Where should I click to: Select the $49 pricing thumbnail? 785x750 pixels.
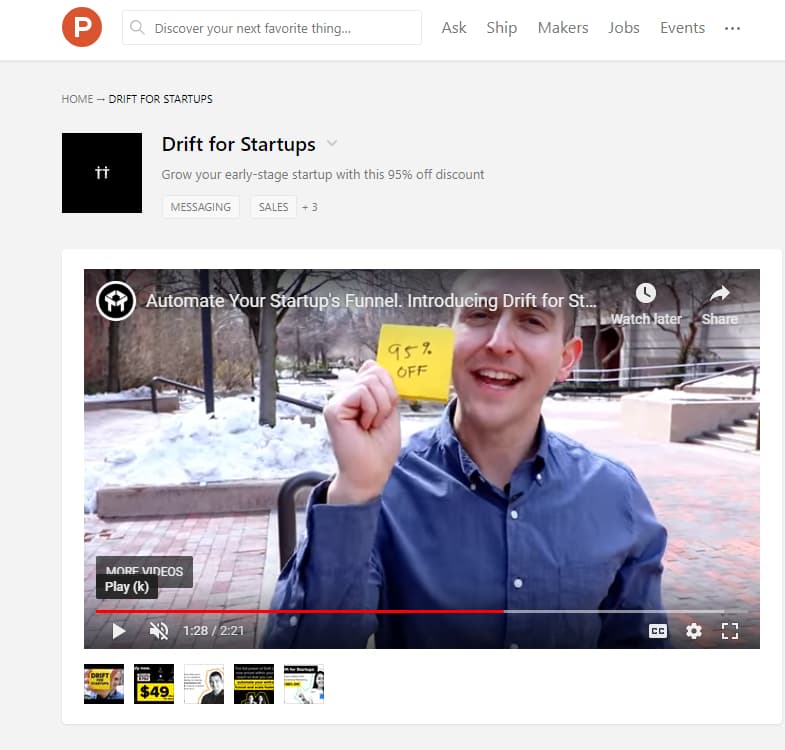coord(154,684)
